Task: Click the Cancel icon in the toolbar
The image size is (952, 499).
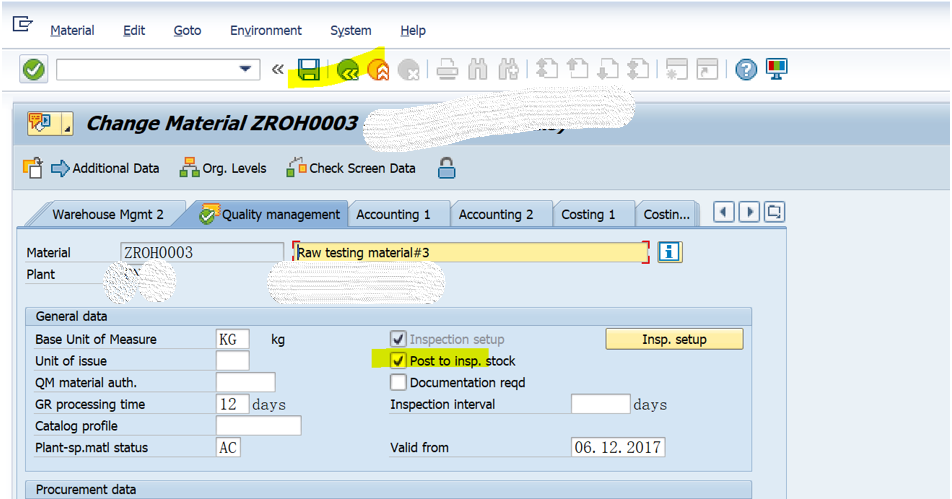Action: pos(409,70)
